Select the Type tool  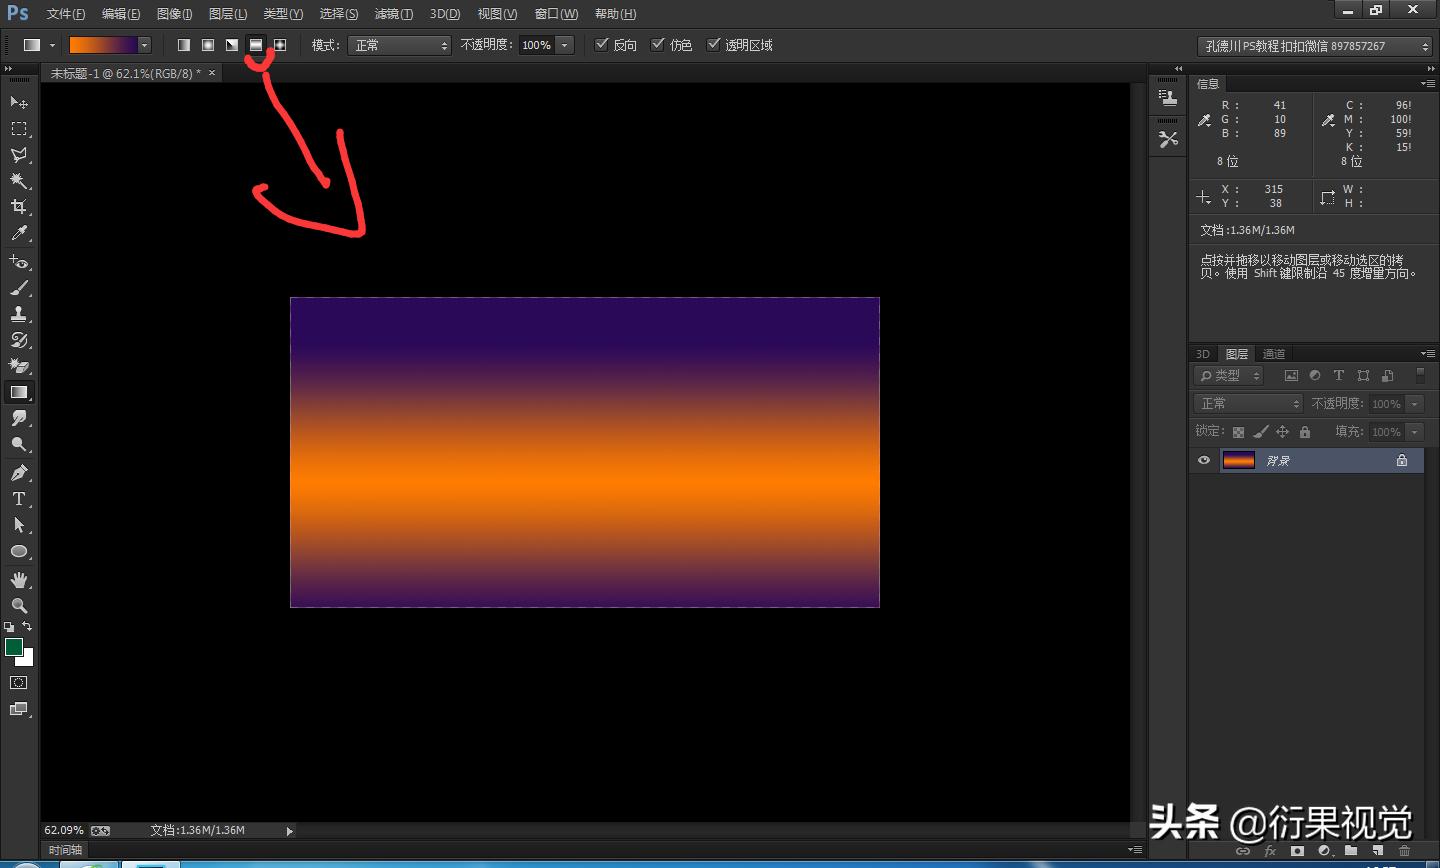18,498
